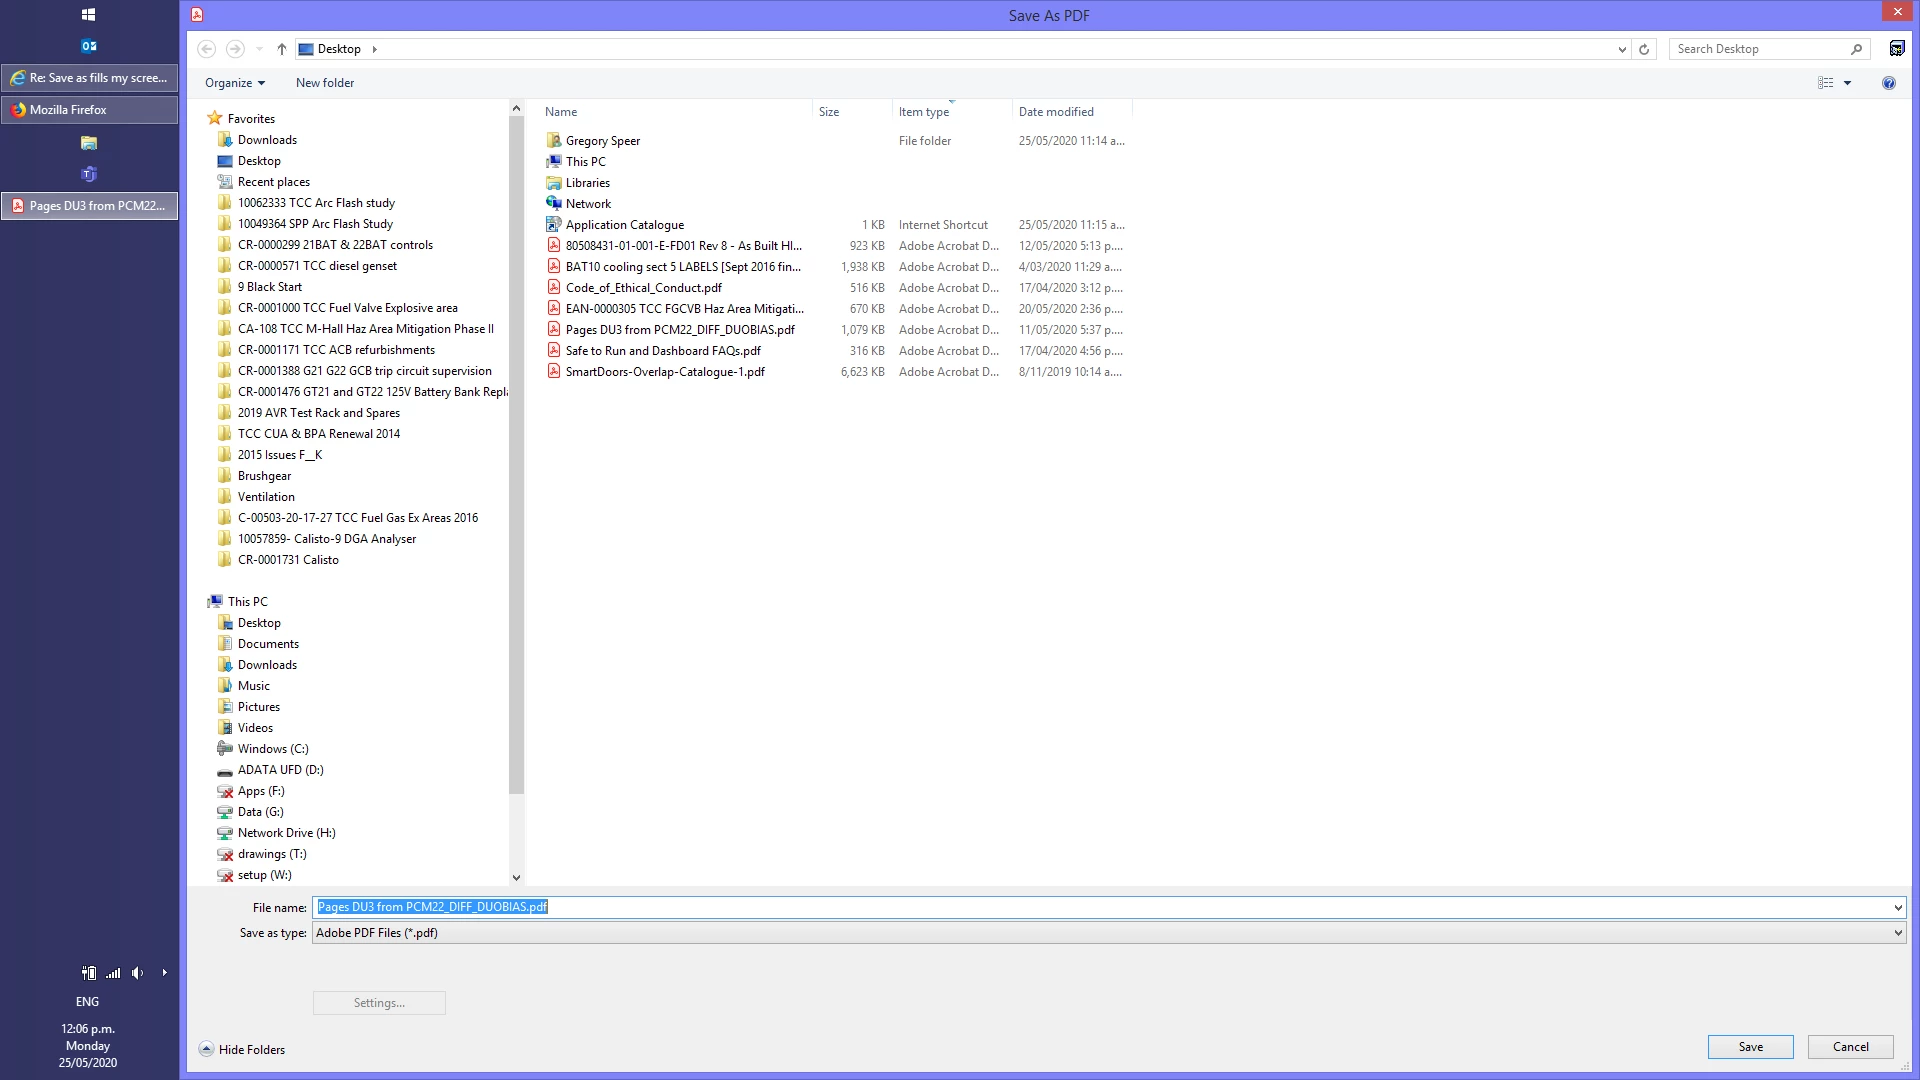Expand the File name history dropdown
Image resolution: width=1920 pixels, height=1080 pixels.
click(x=1897, y=908)
